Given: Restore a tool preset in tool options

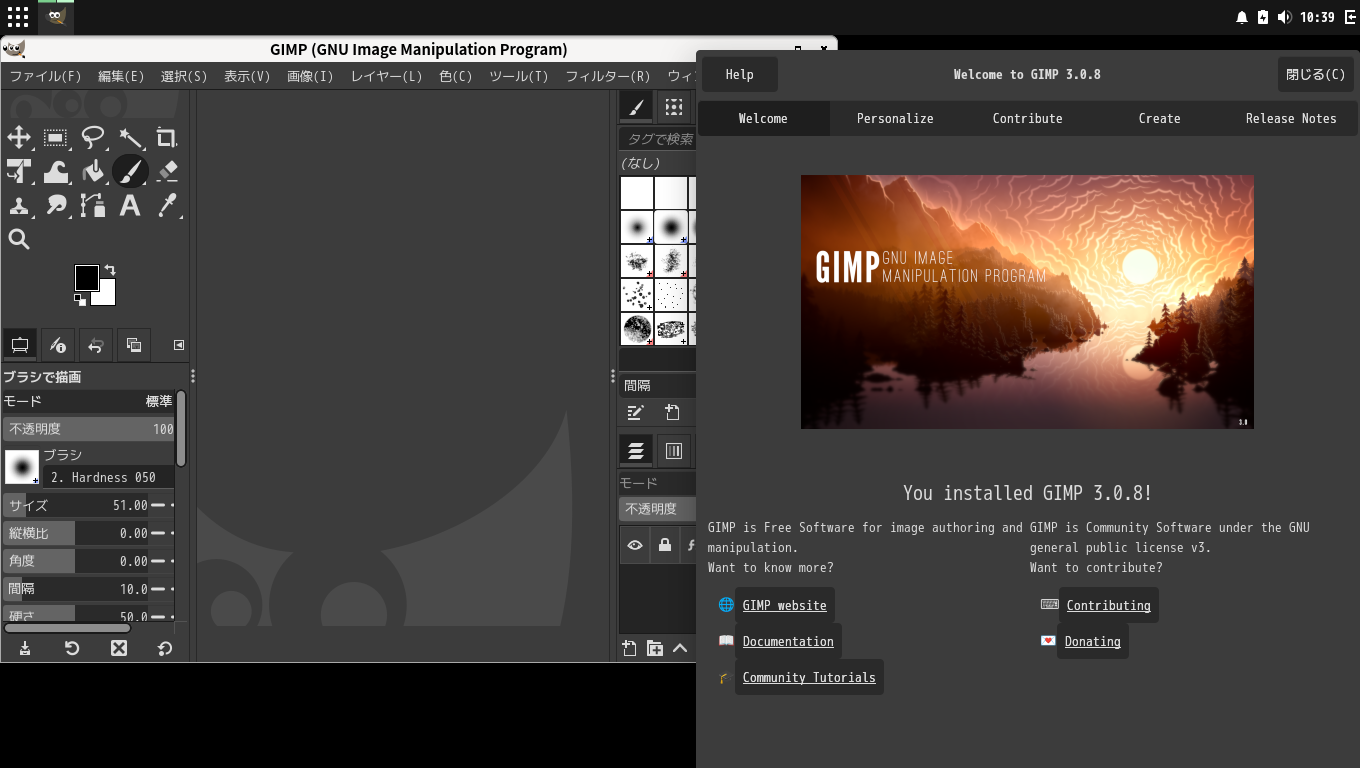Looking at the screenshot, I should pyautogui.click(x=72, y=648).
